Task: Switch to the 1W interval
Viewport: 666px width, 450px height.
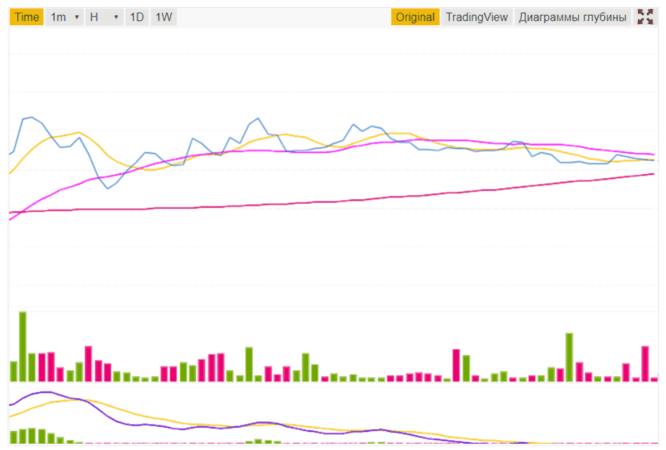Action: (x=163, y=17)
